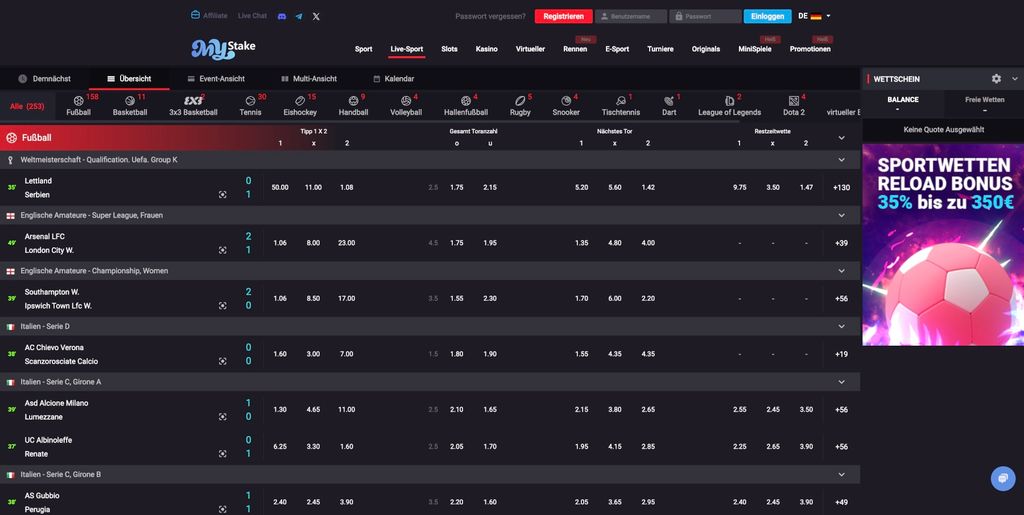Focus the Passwort input field
Viewport: 1024px width, 515px height.
click(x=705, y=16)
